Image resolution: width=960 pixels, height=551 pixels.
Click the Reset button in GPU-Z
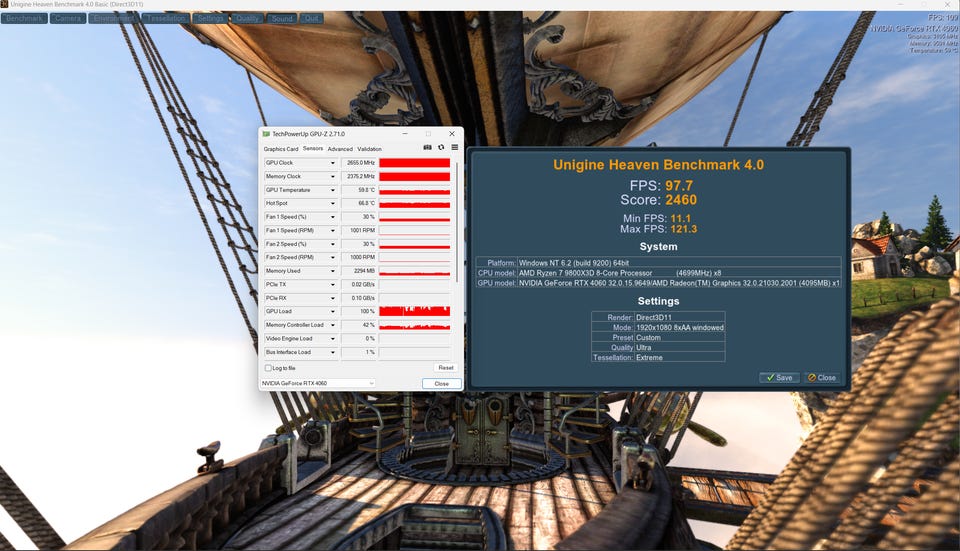pyautogui.click(x=446, y=367)
